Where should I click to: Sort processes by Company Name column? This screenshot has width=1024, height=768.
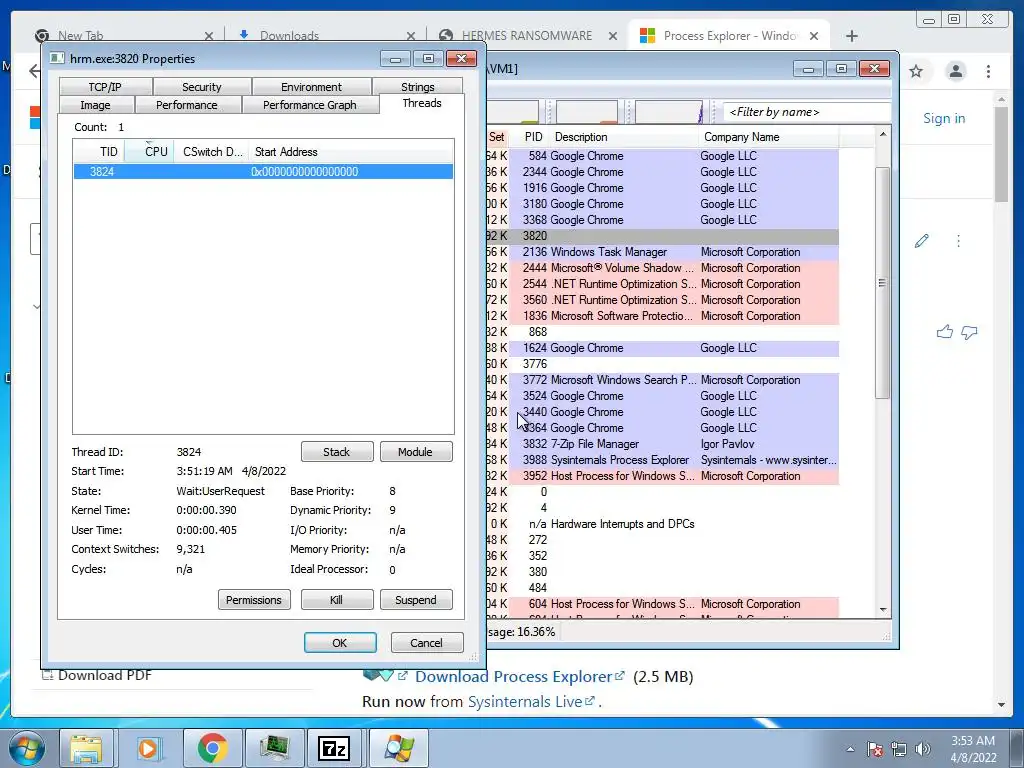tap(769, 137)
